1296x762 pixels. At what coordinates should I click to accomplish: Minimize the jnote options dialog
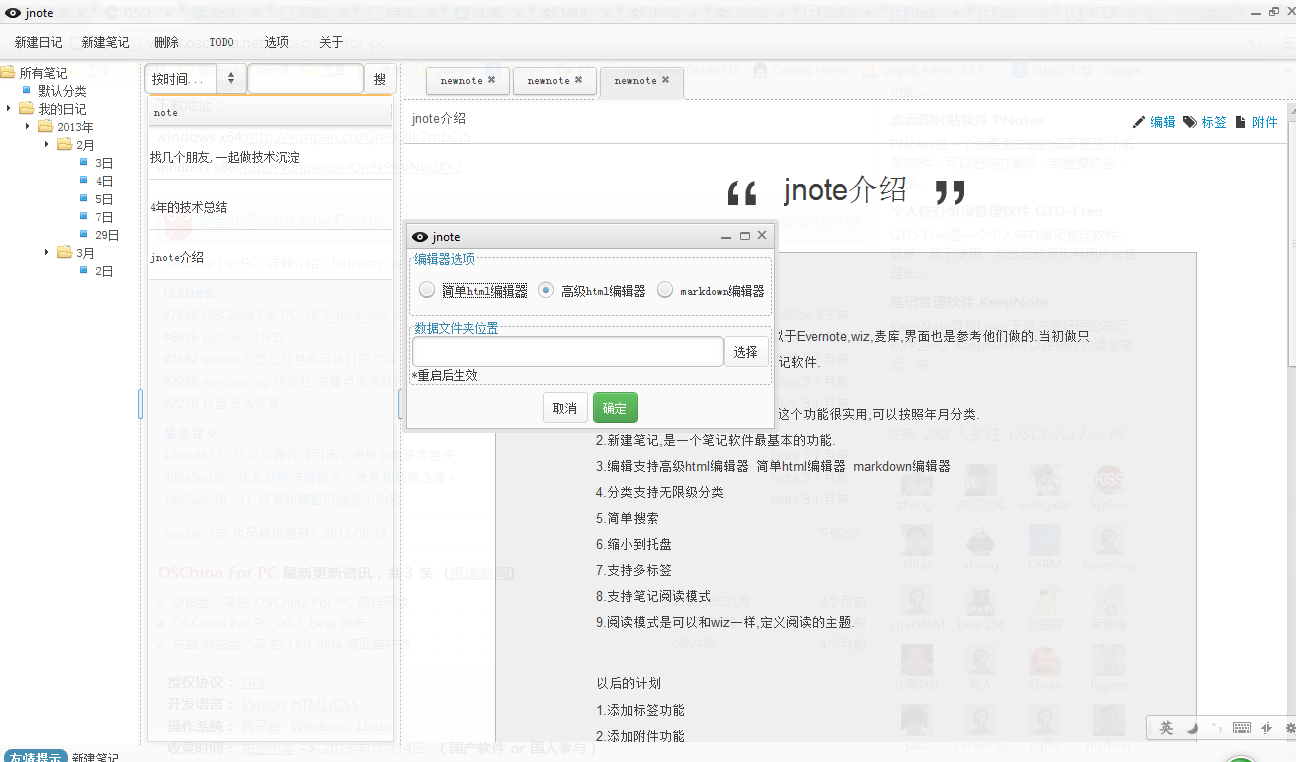point(727,237)
